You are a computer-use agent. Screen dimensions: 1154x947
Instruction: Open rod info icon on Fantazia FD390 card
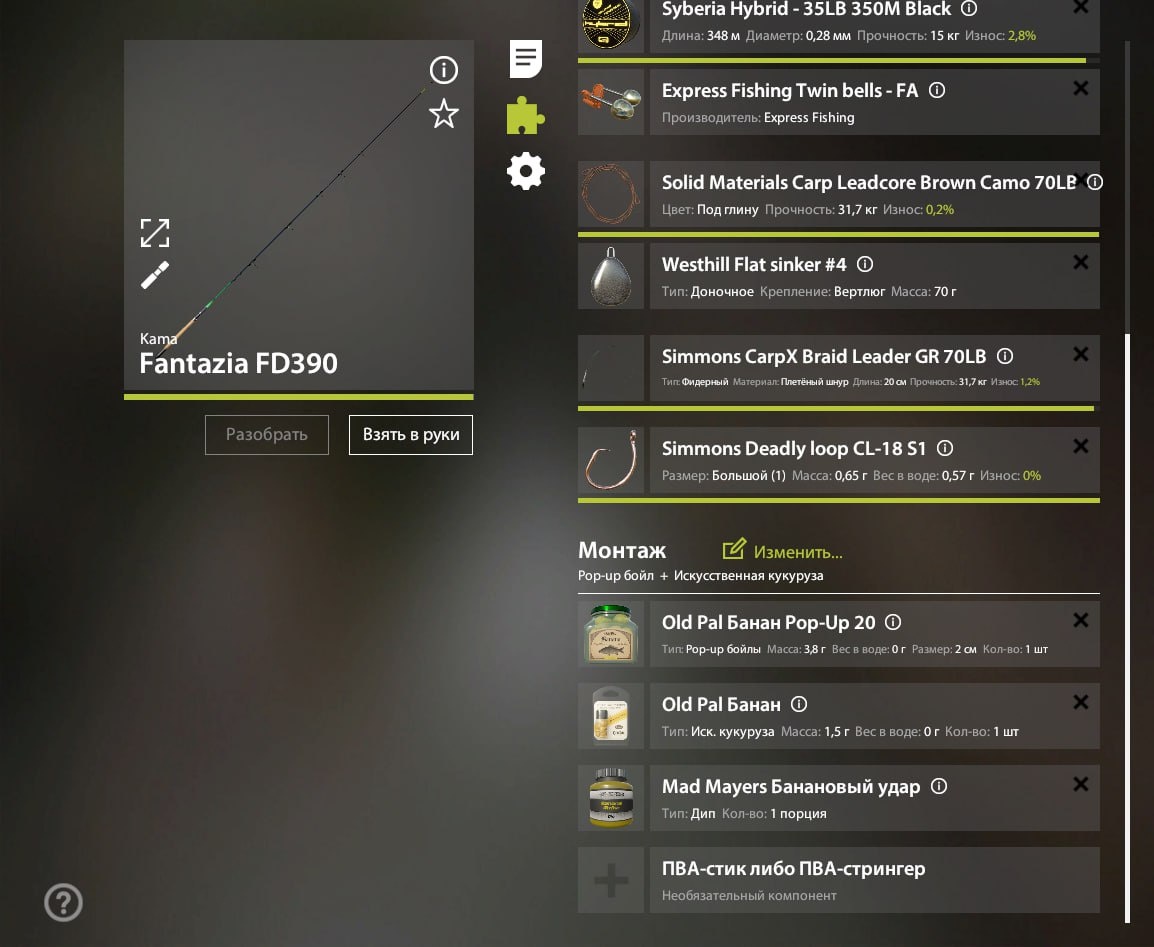tap(444, 70)
